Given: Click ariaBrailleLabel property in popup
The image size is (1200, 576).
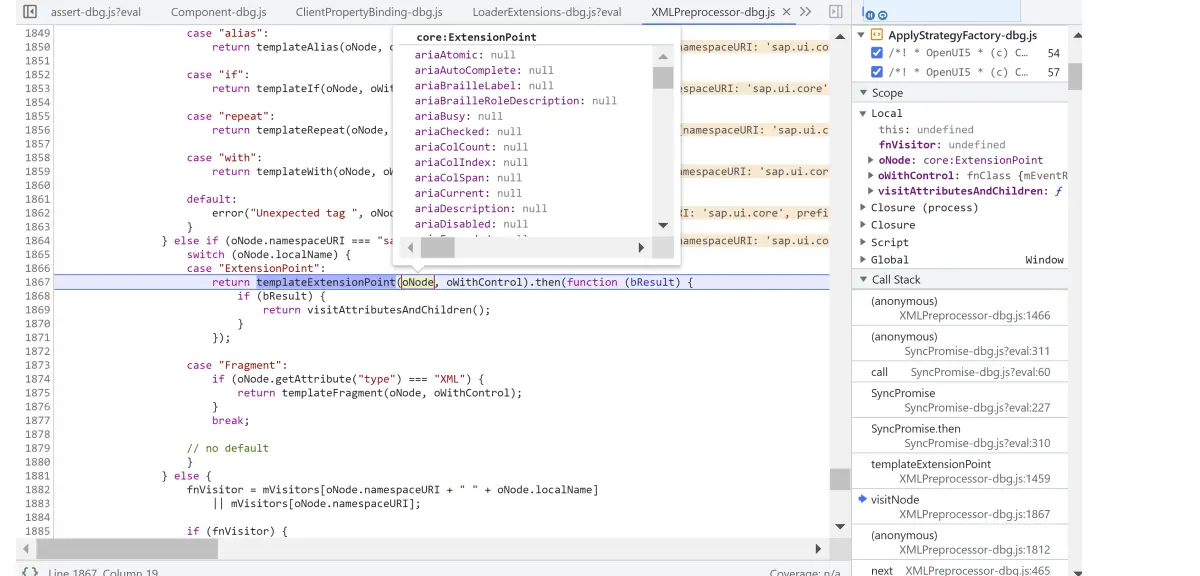Looking at the screenshot, I should point(484,86).
